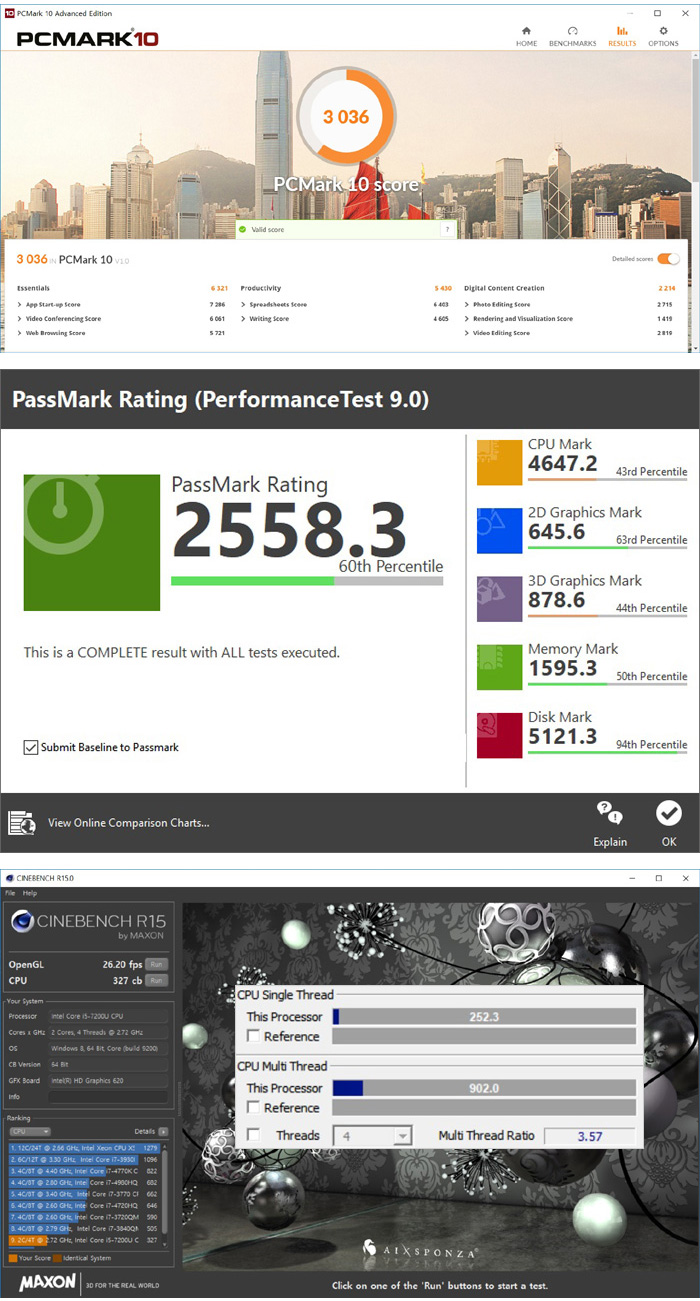Select the red Disk Mark icon
The width and height of the screenshot is (700, 1301).
[500, 735]
